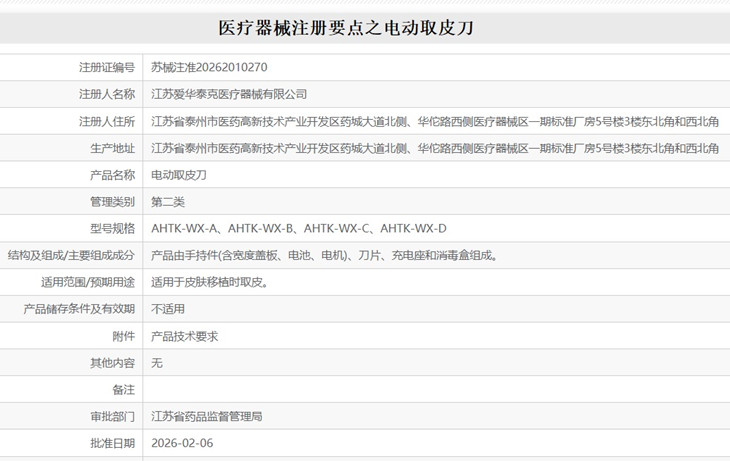The width and height of the screenshot is (730, 461).
Task: Click the approval date 2026-02-06
Action: pos(182,443)
